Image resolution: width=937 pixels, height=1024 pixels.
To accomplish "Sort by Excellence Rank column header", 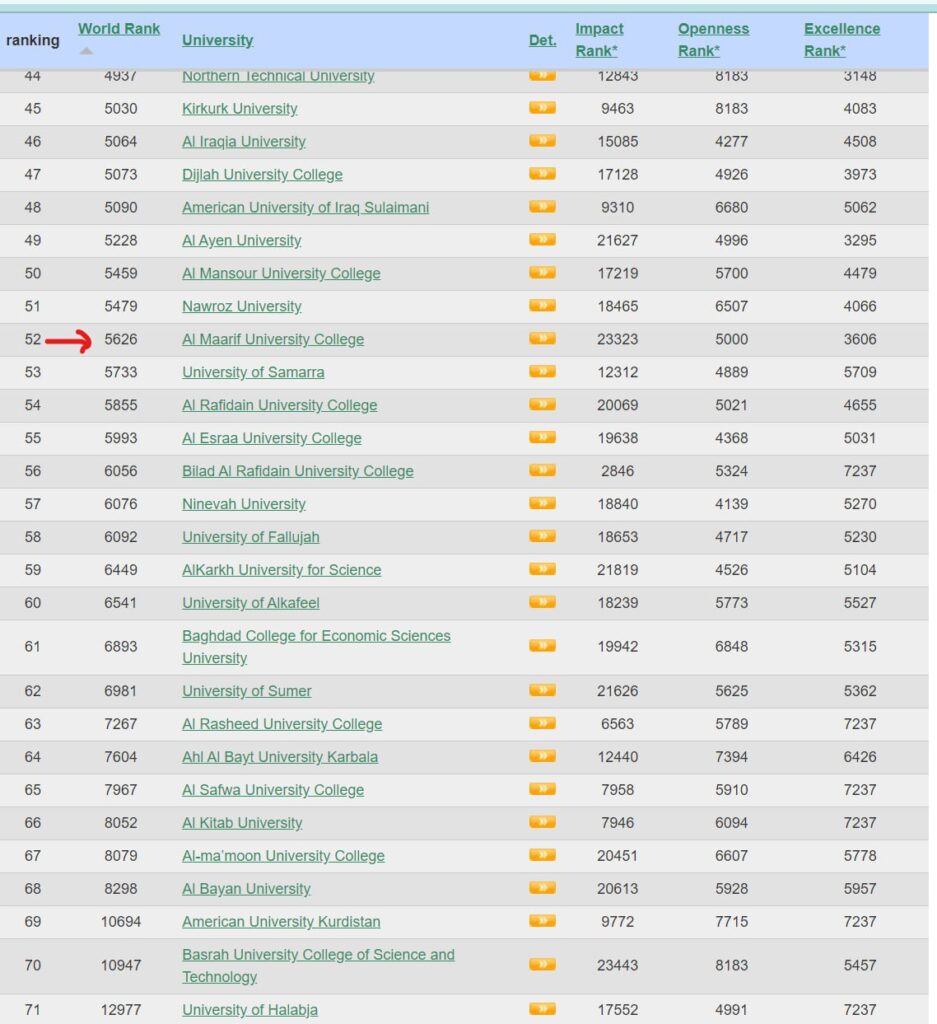I will pos(842,40).
